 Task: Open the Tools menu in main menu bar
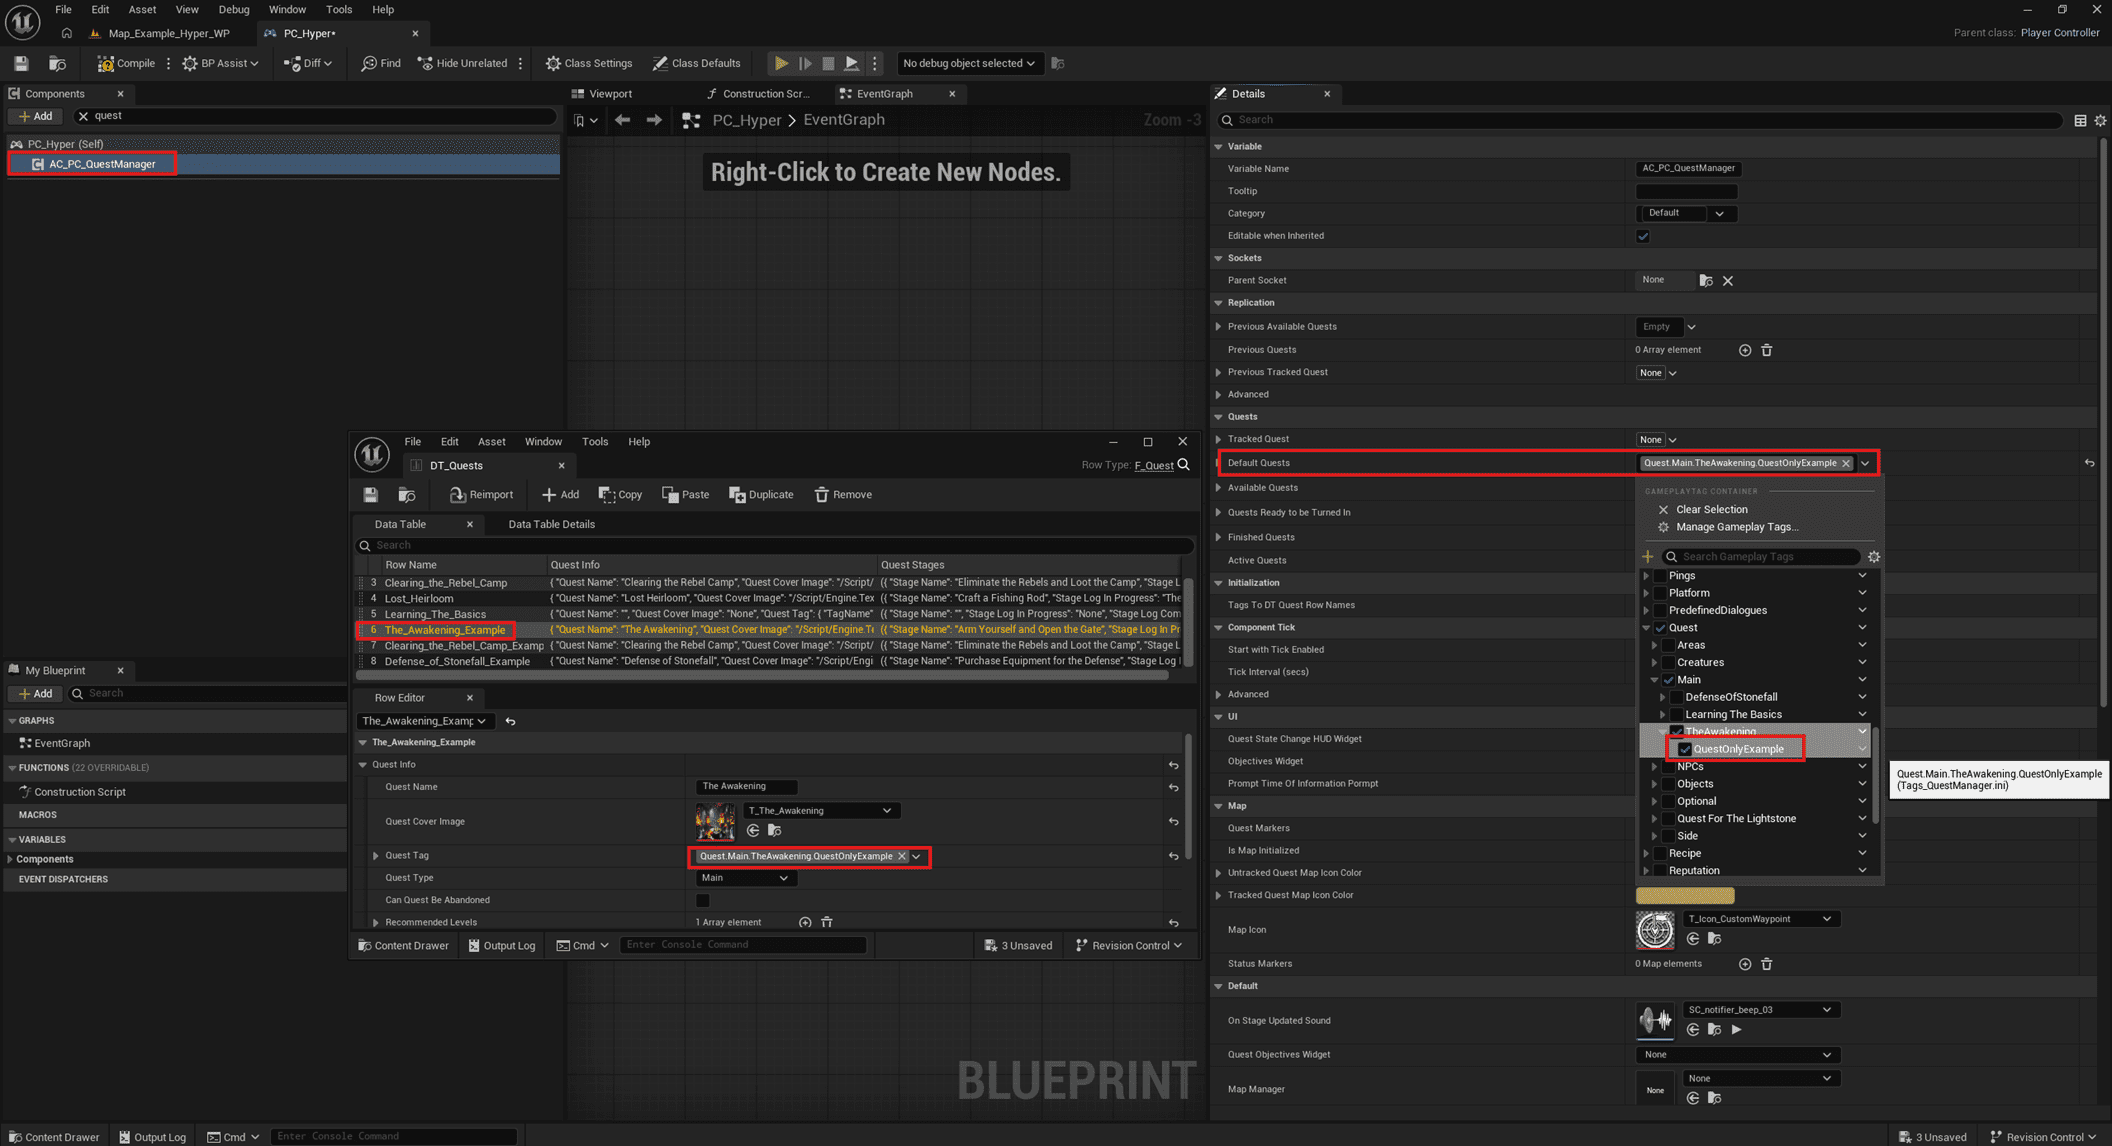click(339, 9)
